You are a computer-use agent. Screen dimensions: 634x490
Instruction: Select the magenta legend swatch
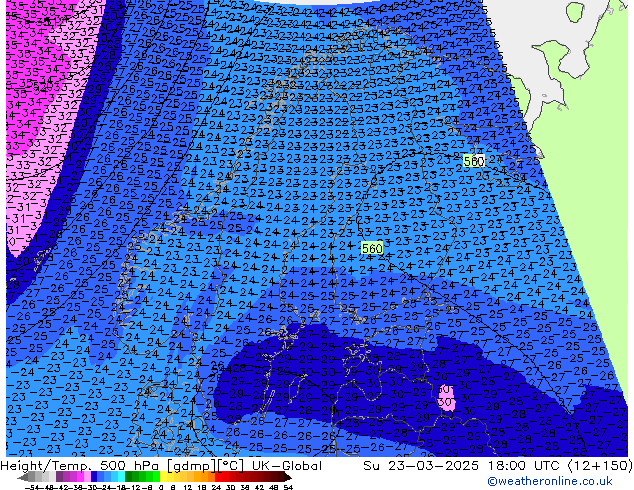tap(80, 477)
